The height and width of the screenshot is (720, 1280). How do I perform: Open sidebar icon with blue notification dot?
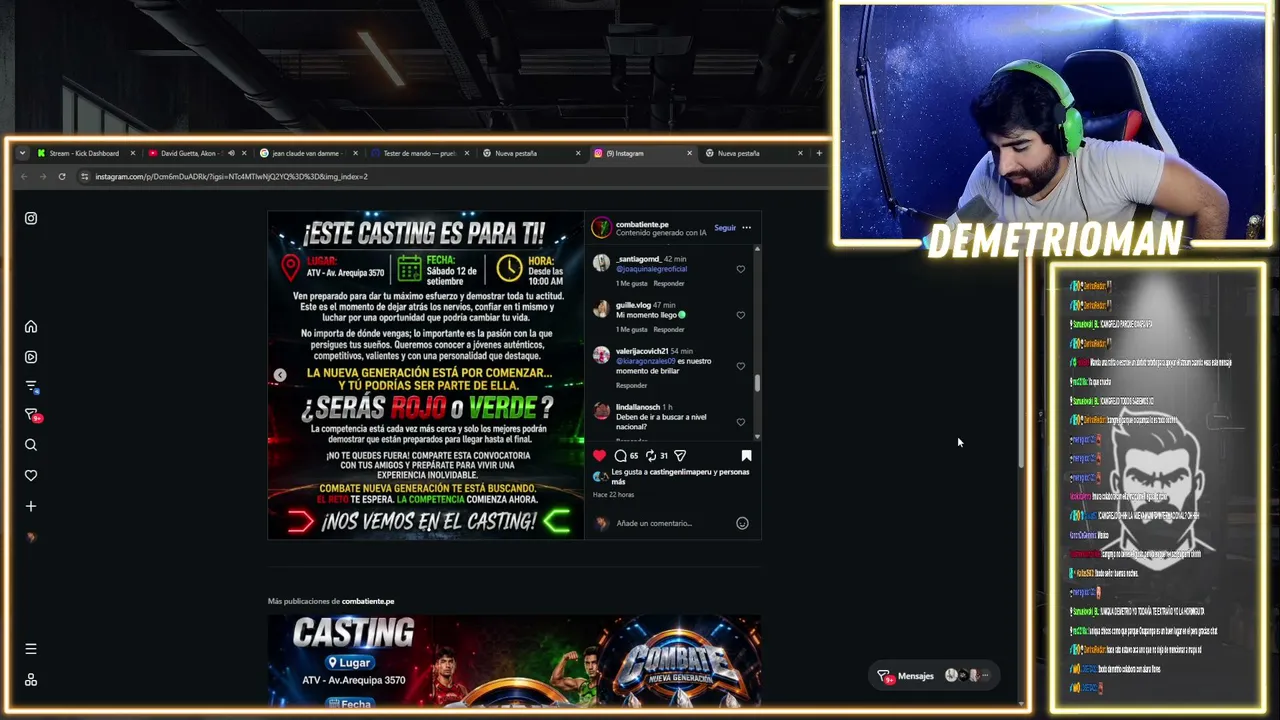coord(31,386)
